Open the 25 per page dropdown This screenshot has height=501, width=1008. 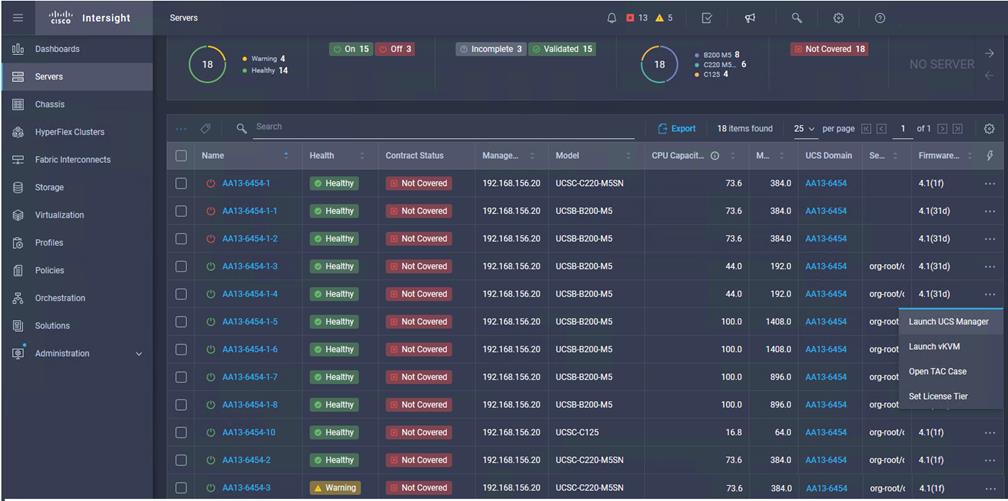point(804,129)
